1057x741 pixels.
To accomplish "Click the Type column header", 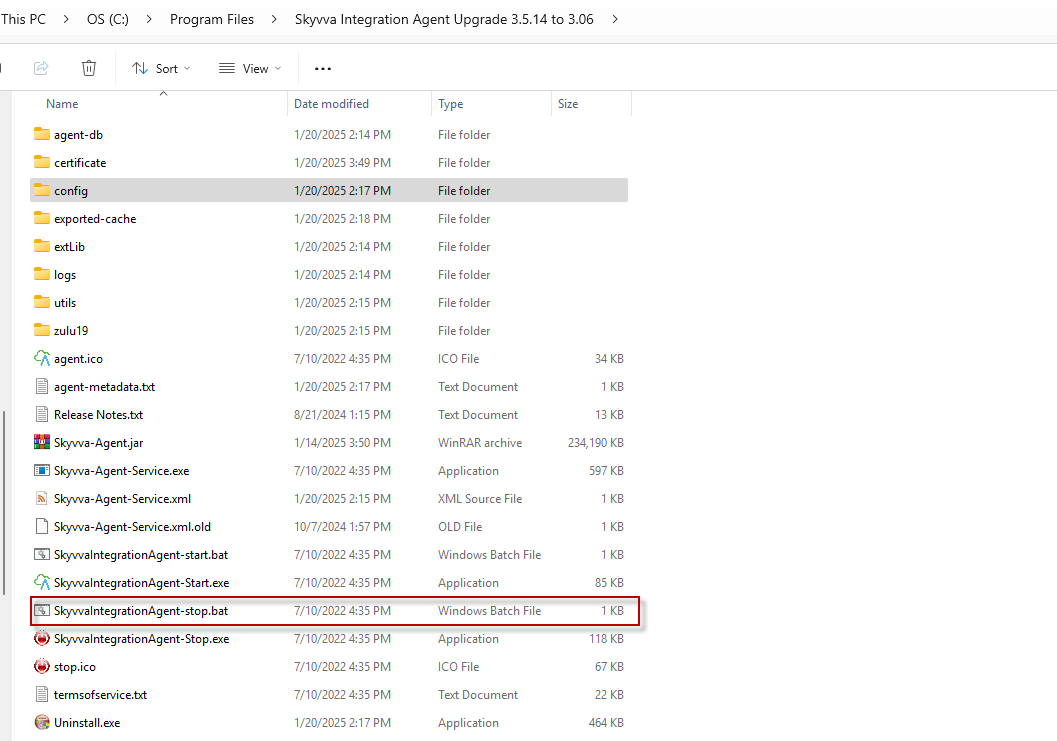I will point(451,104).
